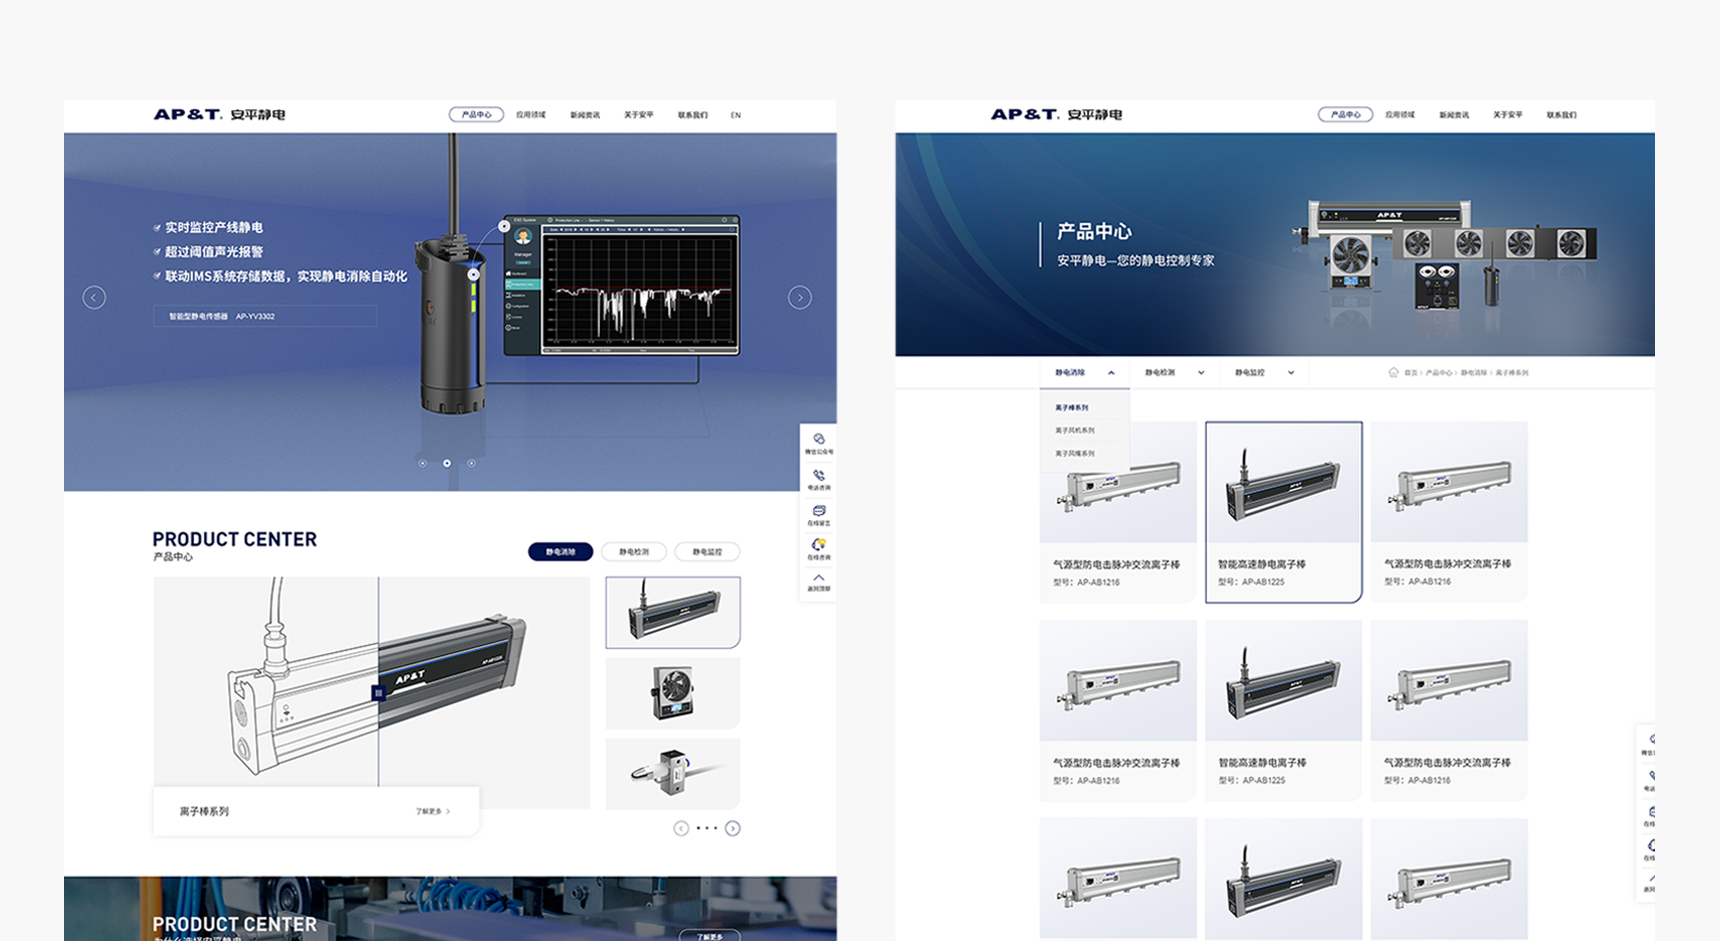Image resolution: width=1720 pixels, height=941 pixels.
Task: Select the 静电消除 pill tab in Product Center
Action: (x=560, y=552)
